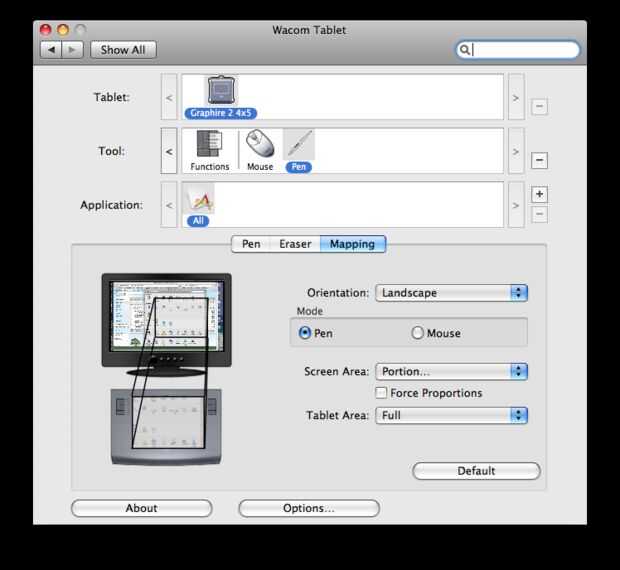Click the Show All button

pos(123,50)
